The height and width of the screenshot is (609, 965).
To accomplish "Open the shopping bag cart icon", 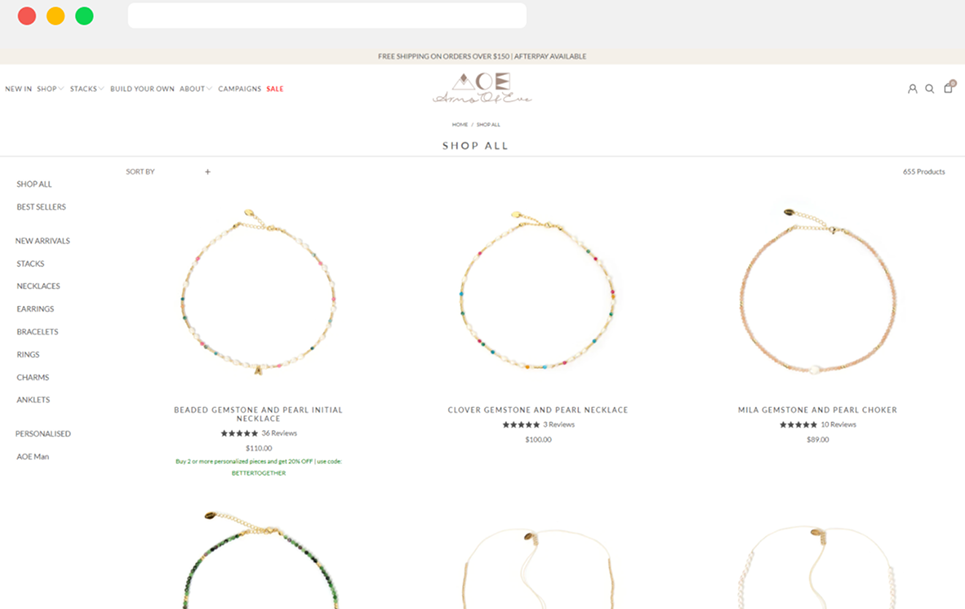I will coord(948,88).
